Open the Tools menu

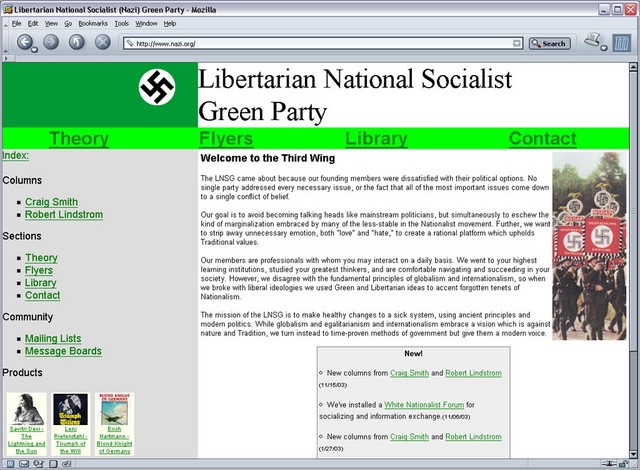tap(122, 24)
